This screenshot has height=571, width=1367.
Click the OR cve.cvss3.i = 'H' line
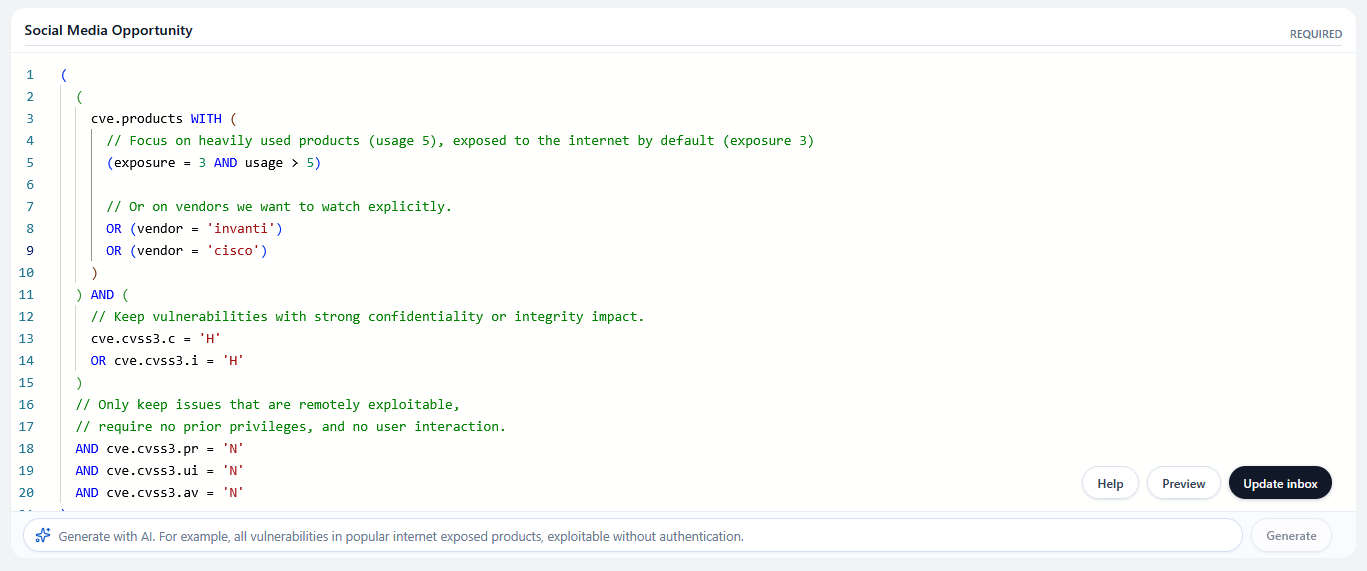pyautogui.click(x=168, y=360)
